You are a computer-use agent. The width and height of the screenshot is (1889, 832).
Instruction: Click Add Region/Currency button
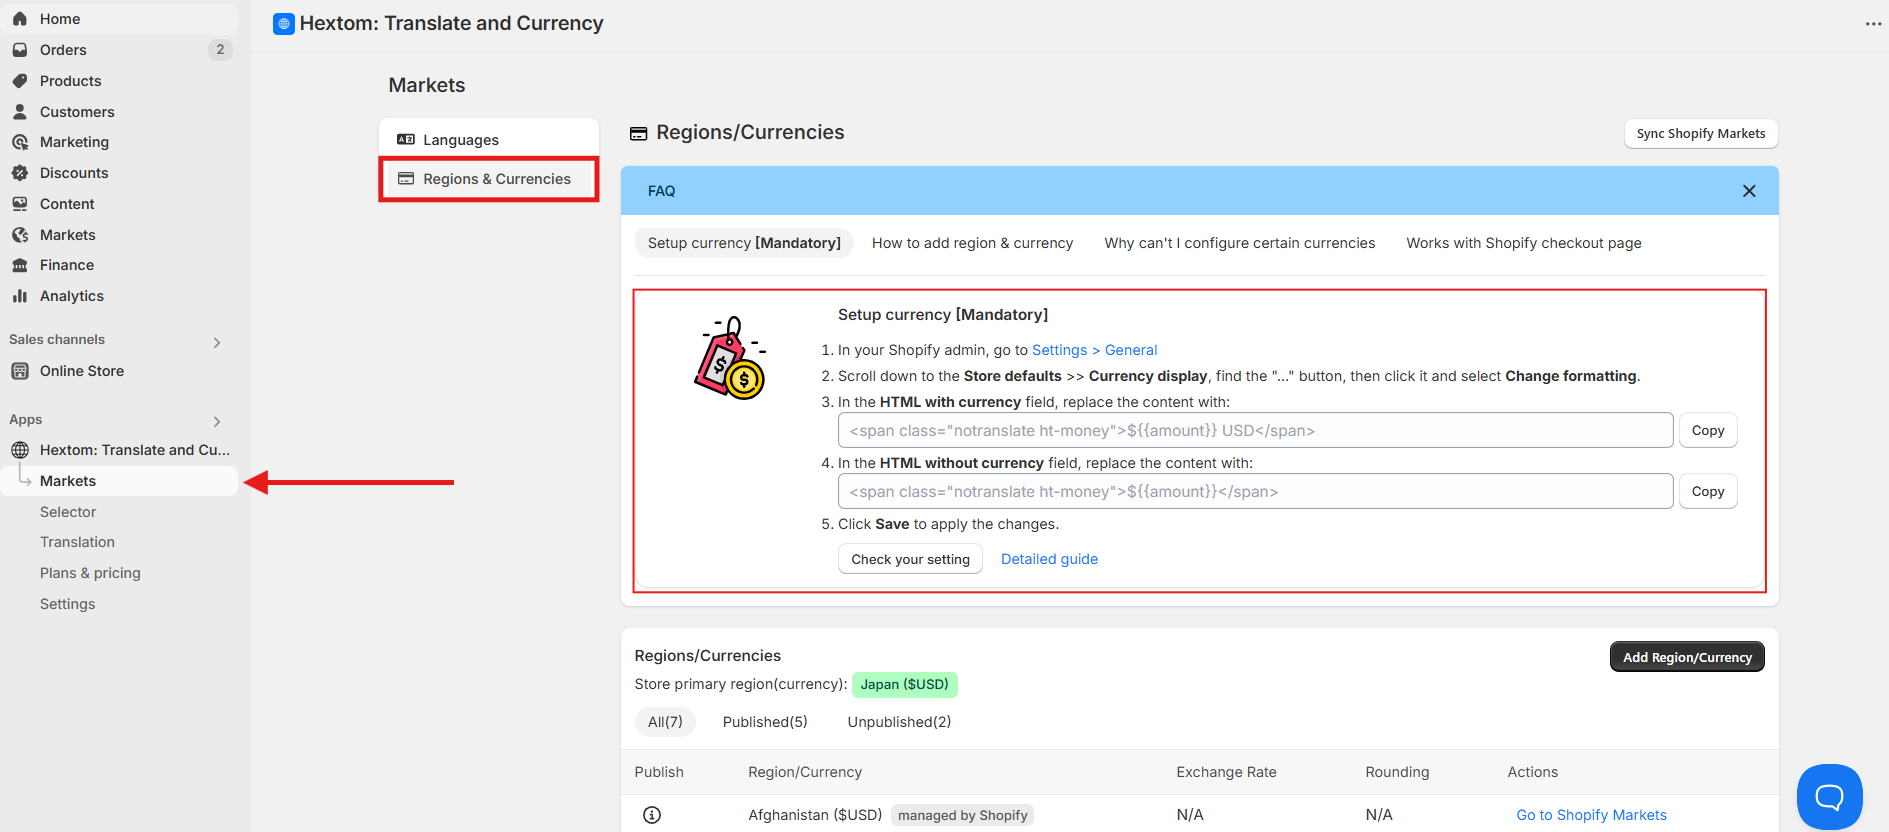tap(1687, 657)
